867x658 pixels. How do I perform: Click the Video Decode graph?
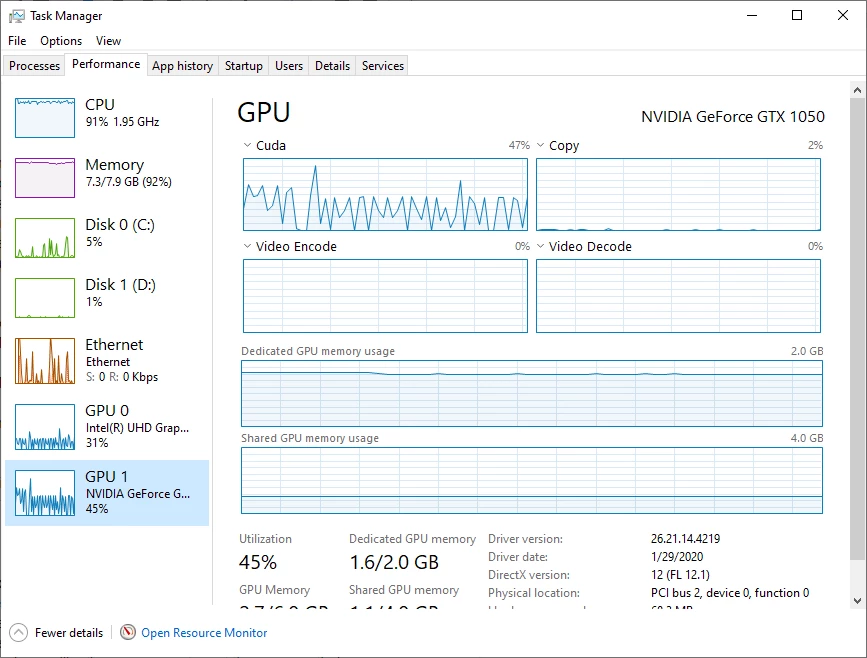click(678, 296)
